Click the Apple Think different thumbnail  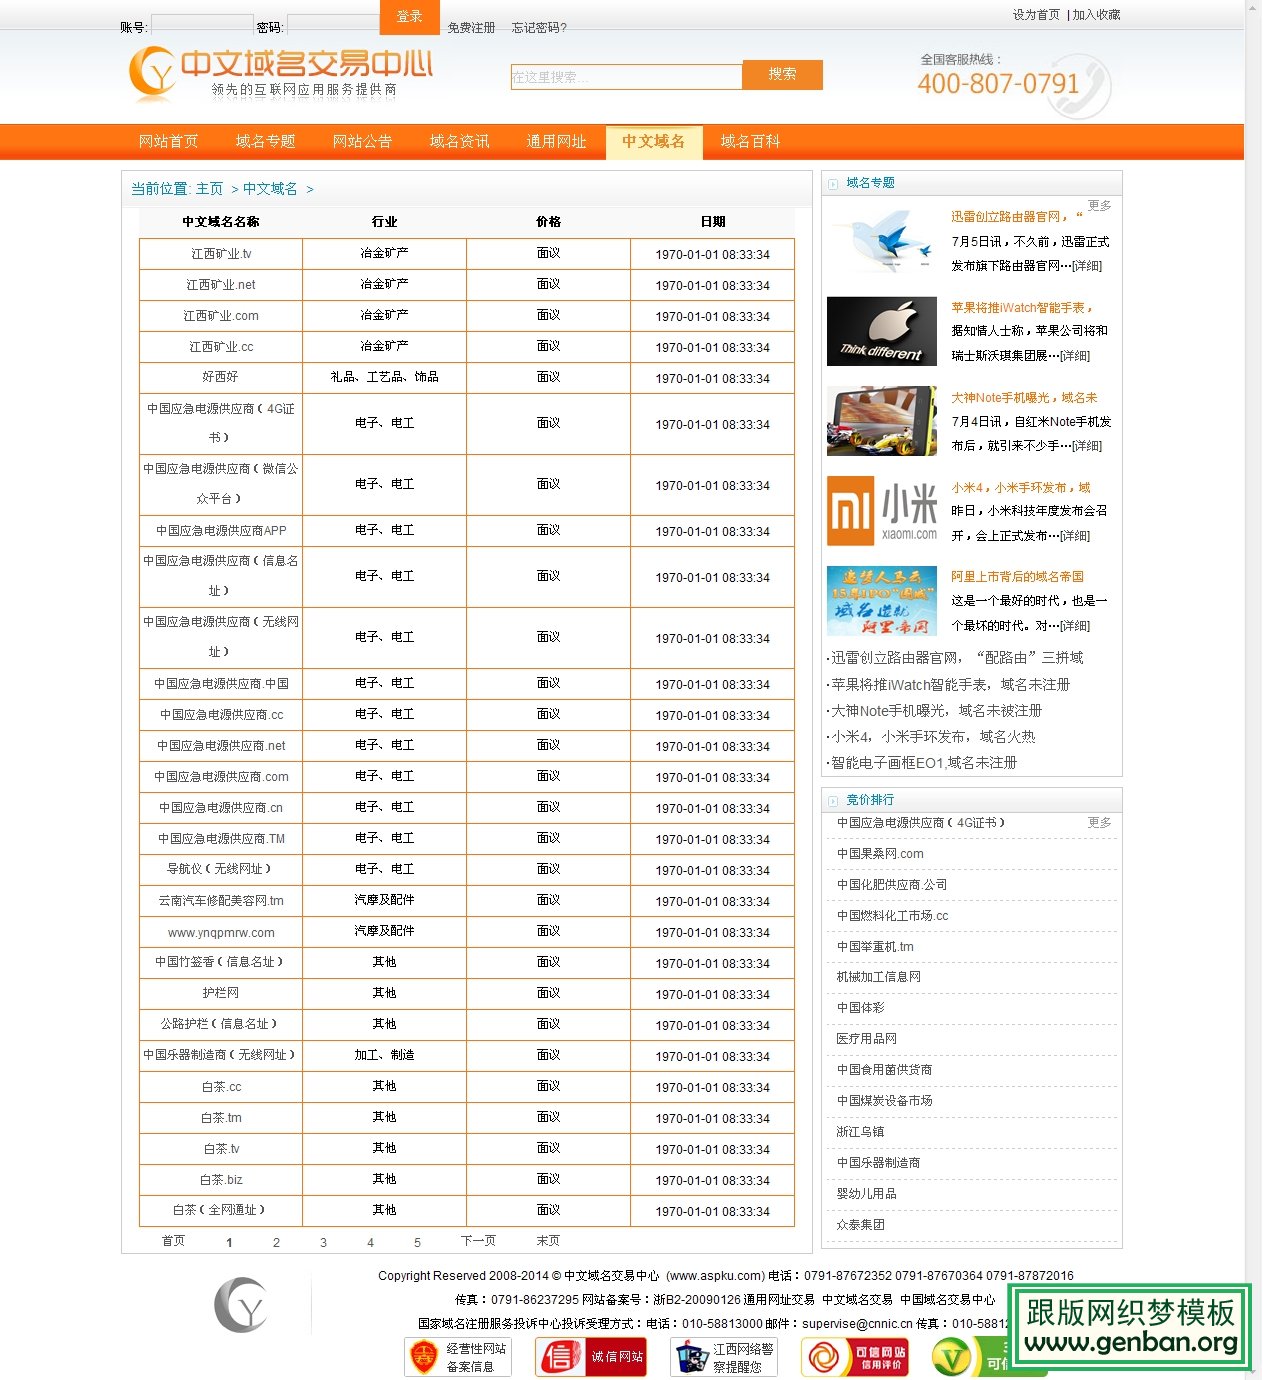coord(880,332)
